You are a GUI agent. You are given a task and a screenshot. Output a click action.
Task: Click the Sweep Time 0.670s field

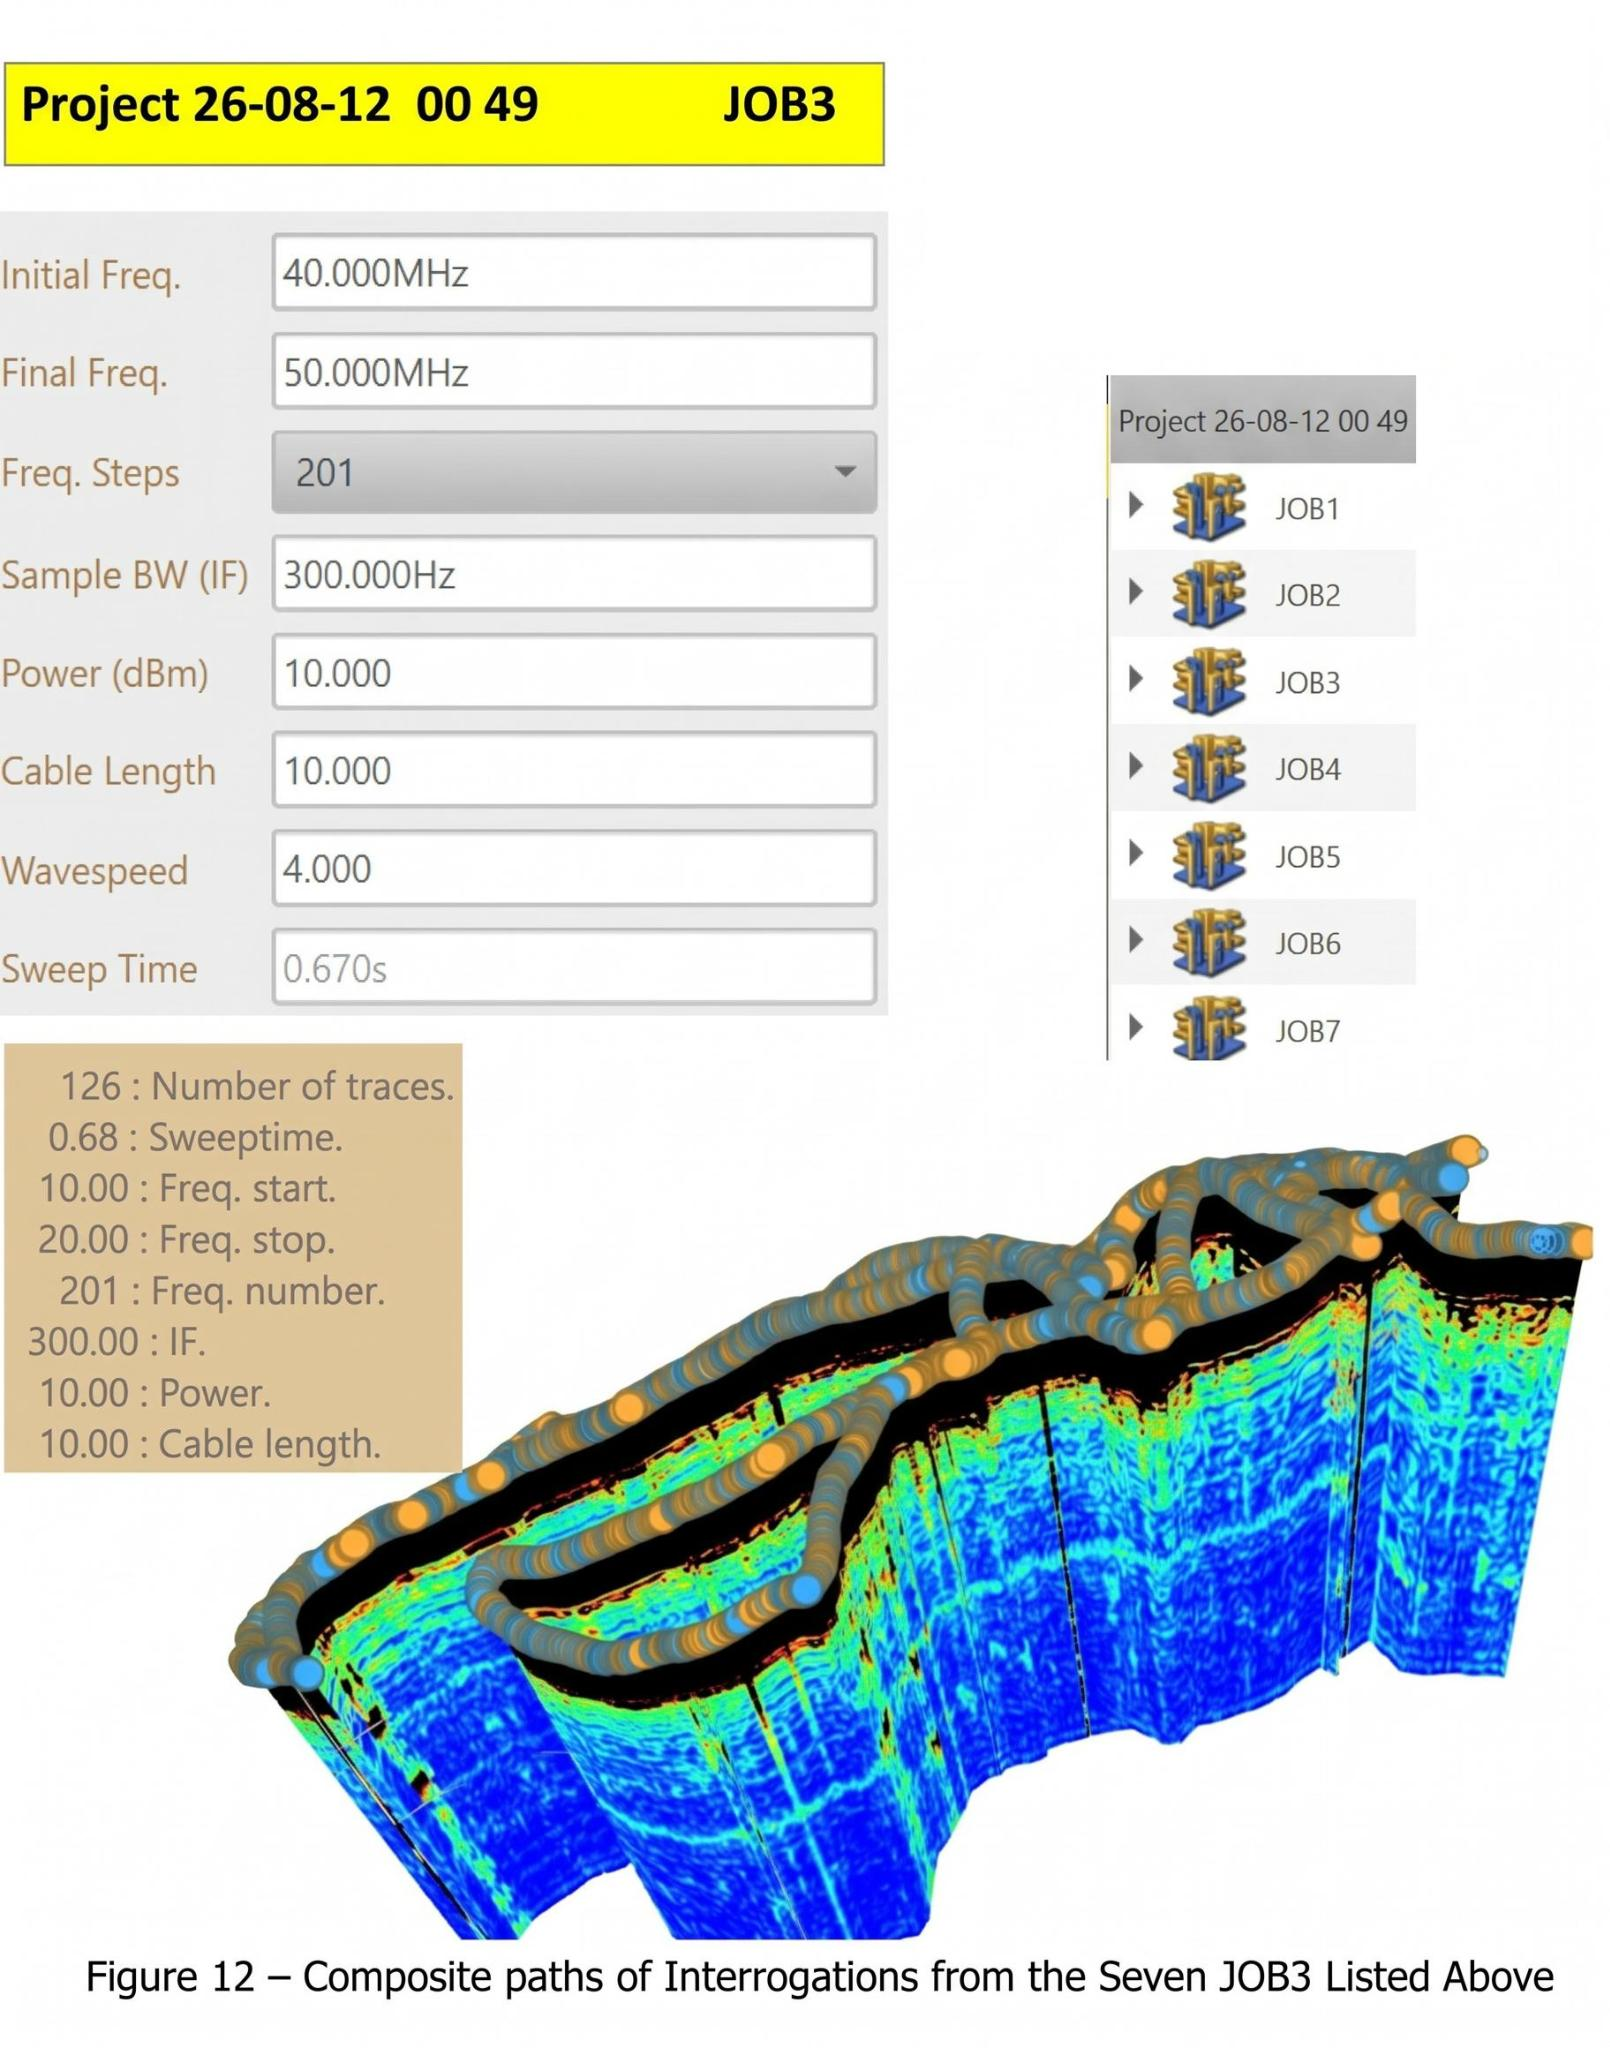pos(574,967)
